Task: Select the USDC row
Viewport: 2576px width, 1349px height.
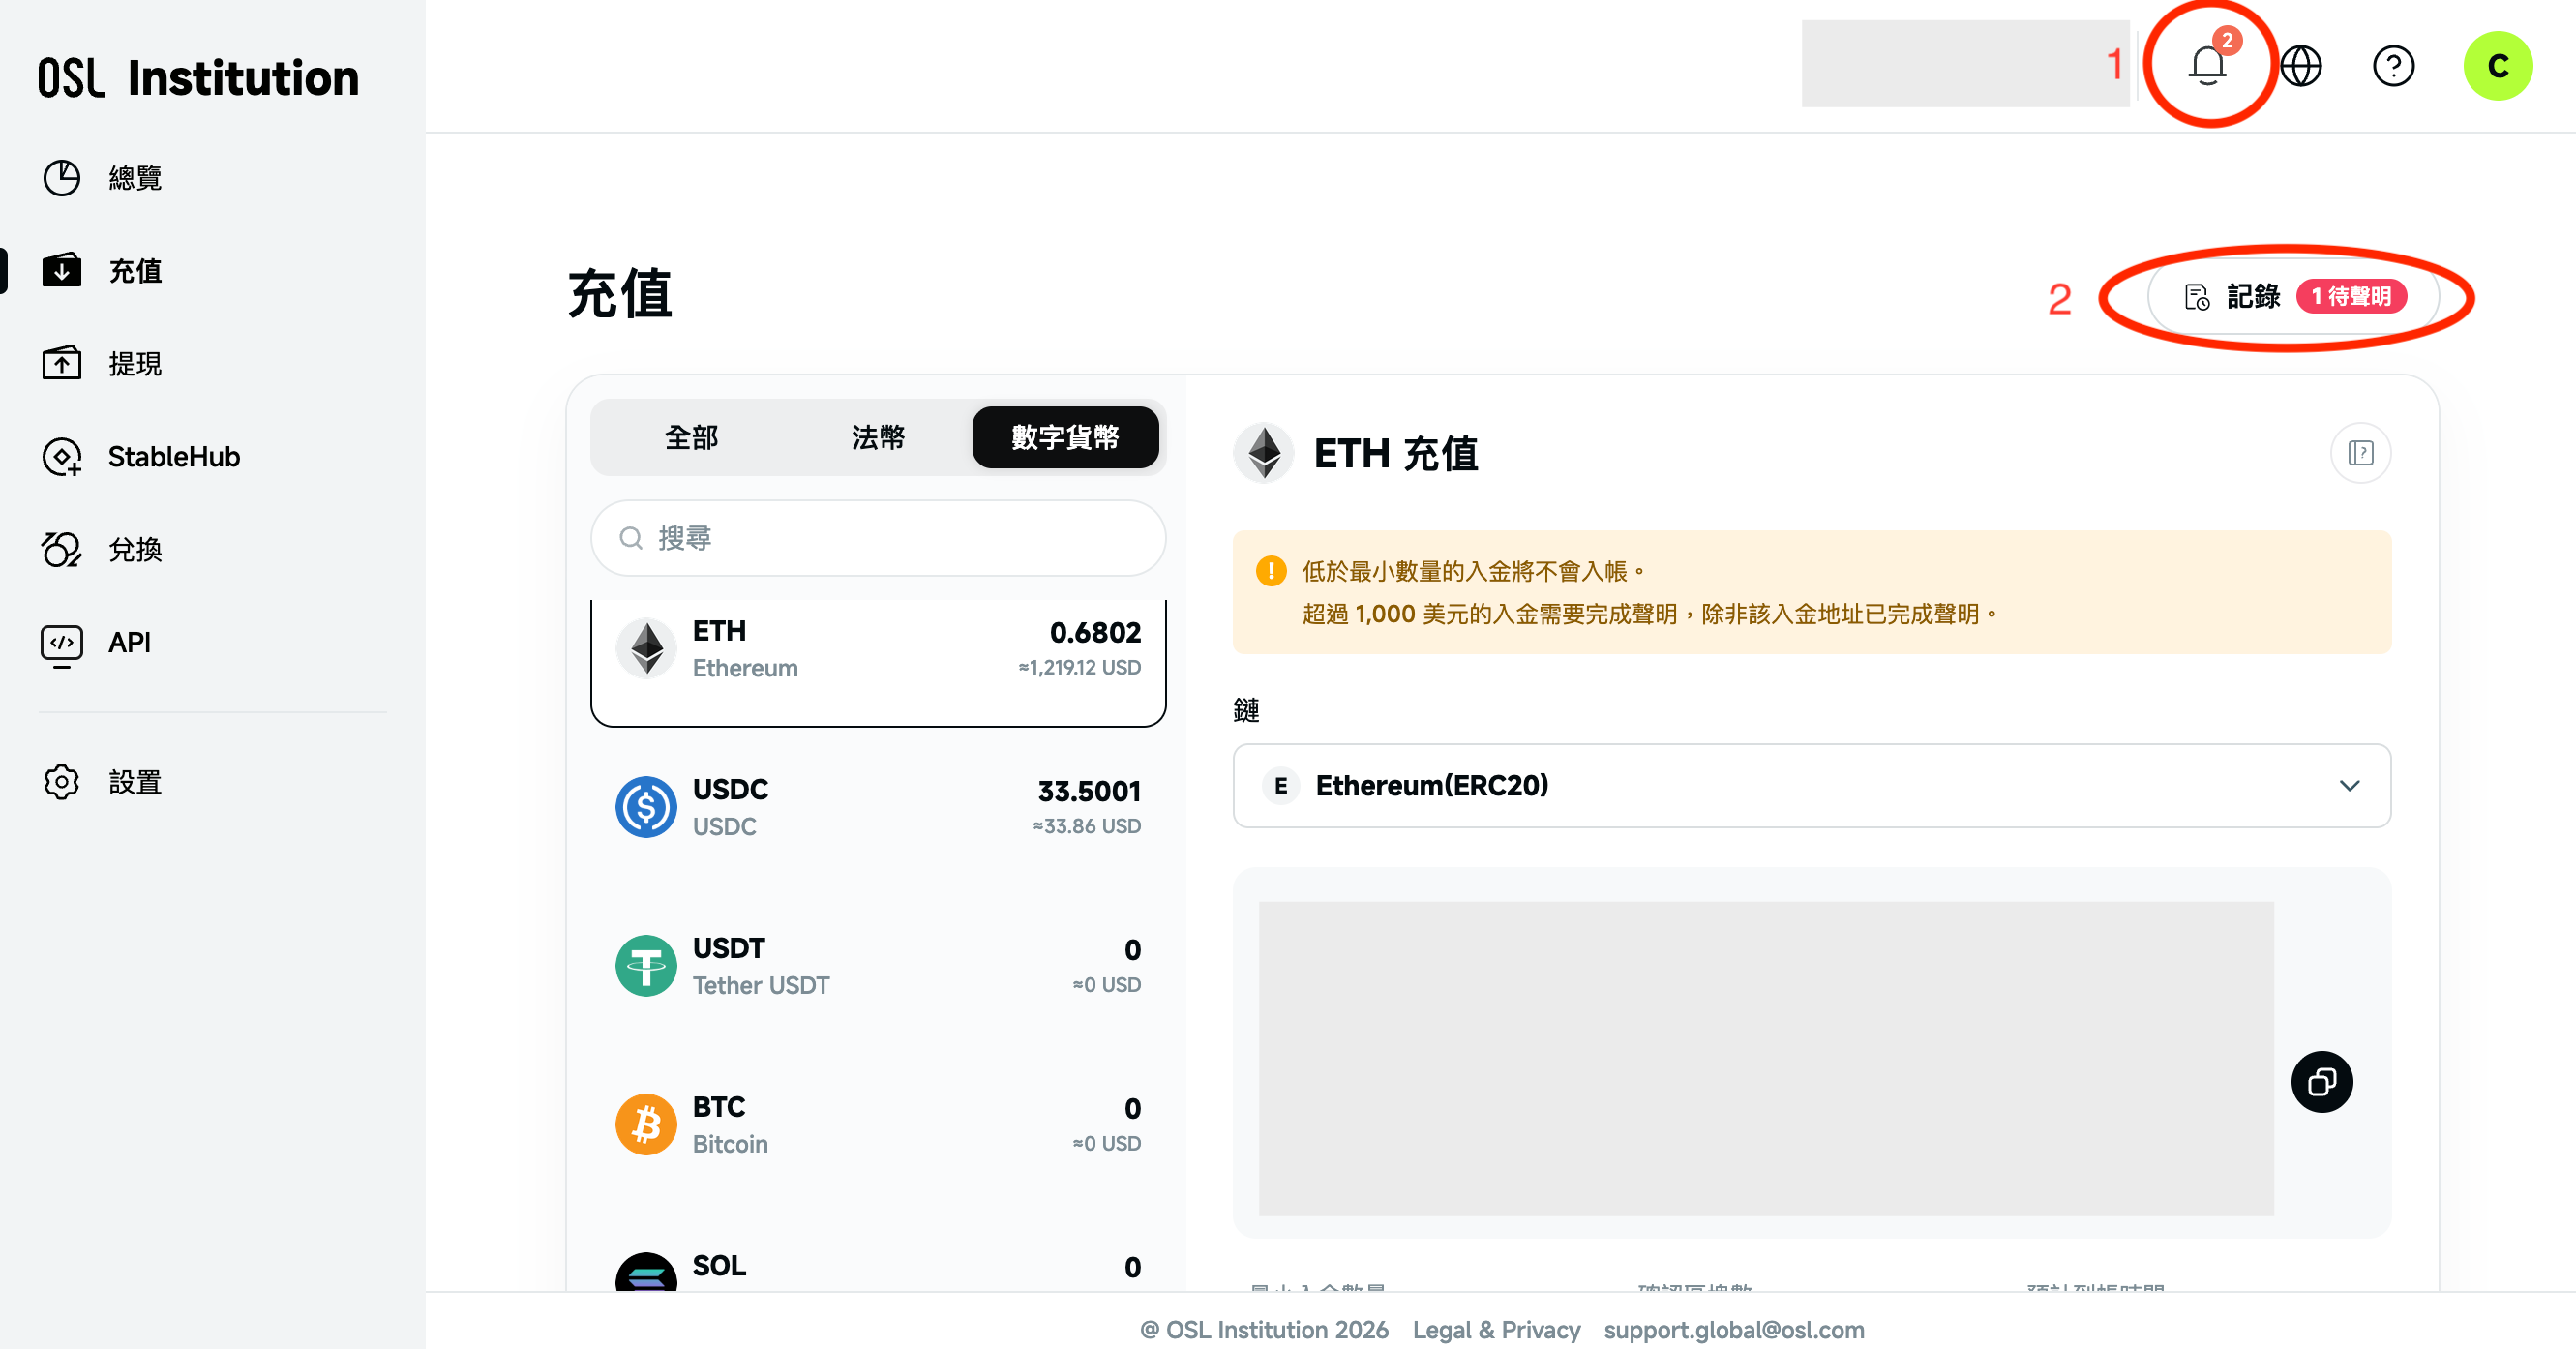Action: pos(878,807)
